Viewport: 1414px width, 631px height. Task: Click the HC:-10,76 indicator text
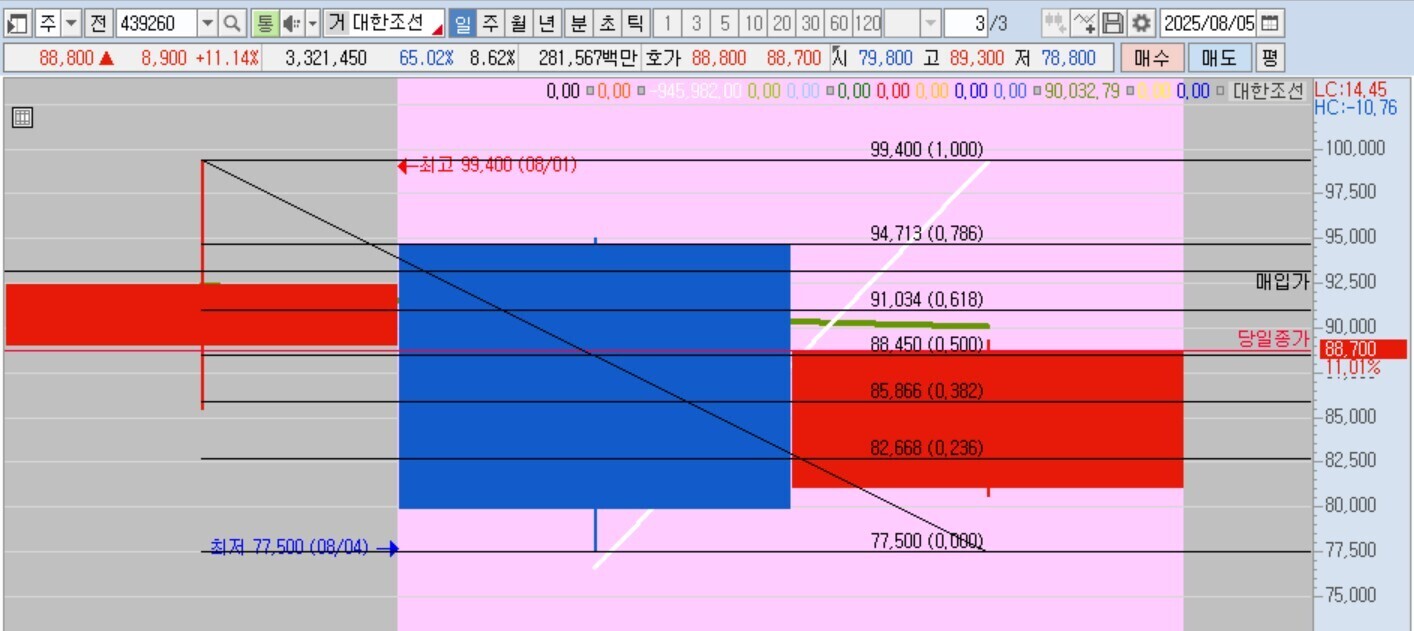[x=1355, y=107]
